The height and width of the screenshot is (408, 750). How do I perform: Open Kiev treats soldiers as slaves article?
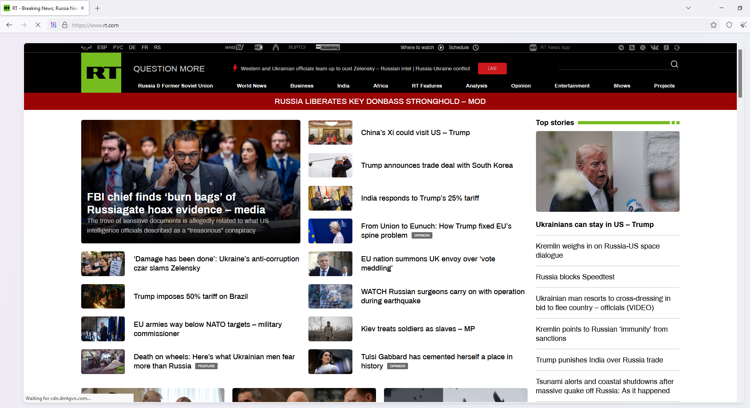418,329
